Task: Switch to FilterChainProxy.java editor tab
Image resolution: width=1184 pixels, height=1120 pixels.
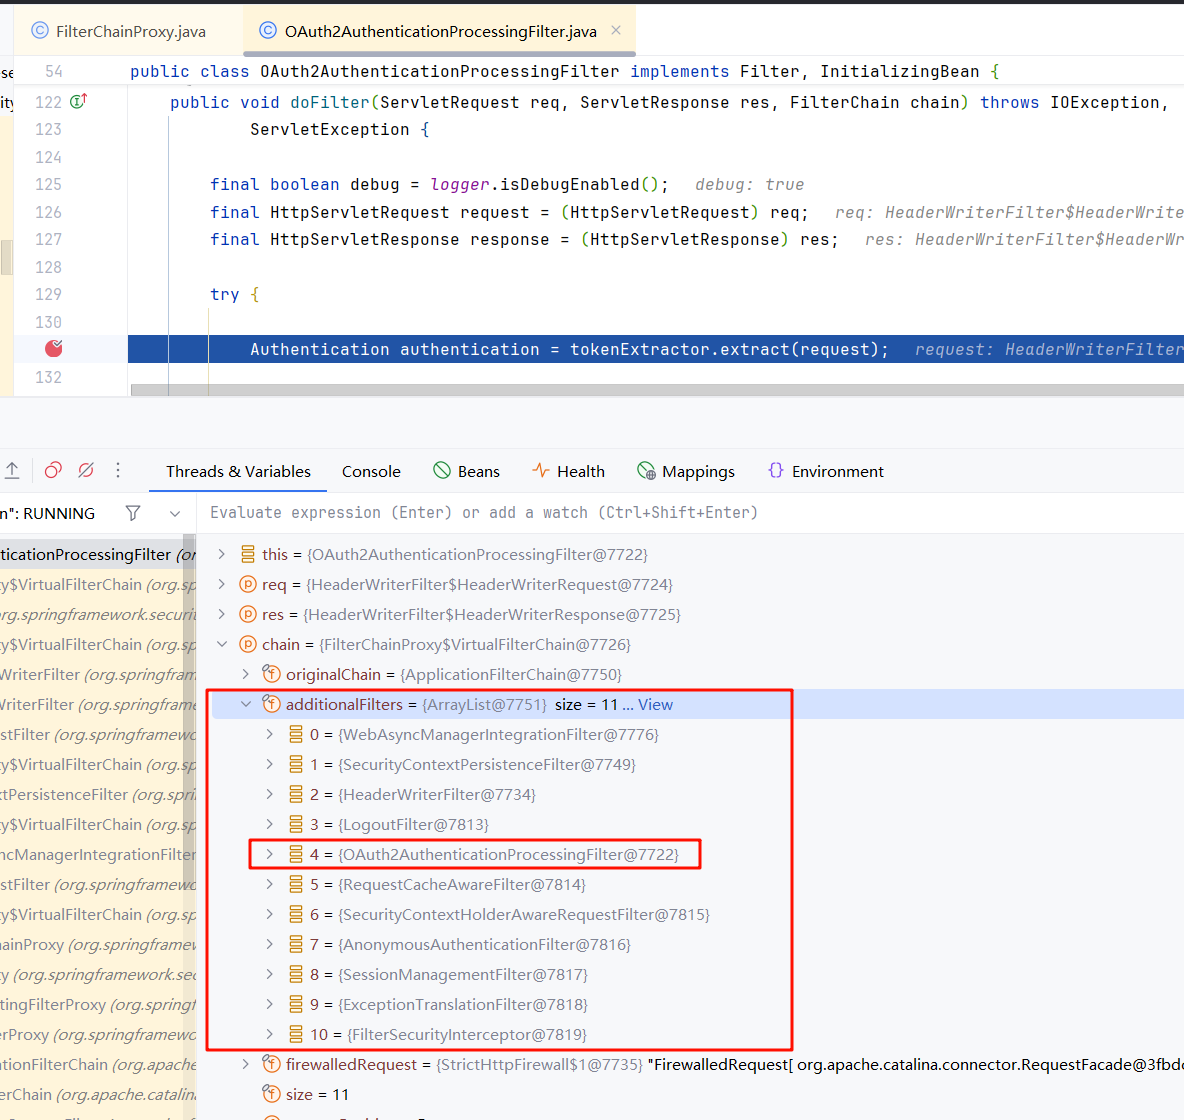Action: point(119,31)
